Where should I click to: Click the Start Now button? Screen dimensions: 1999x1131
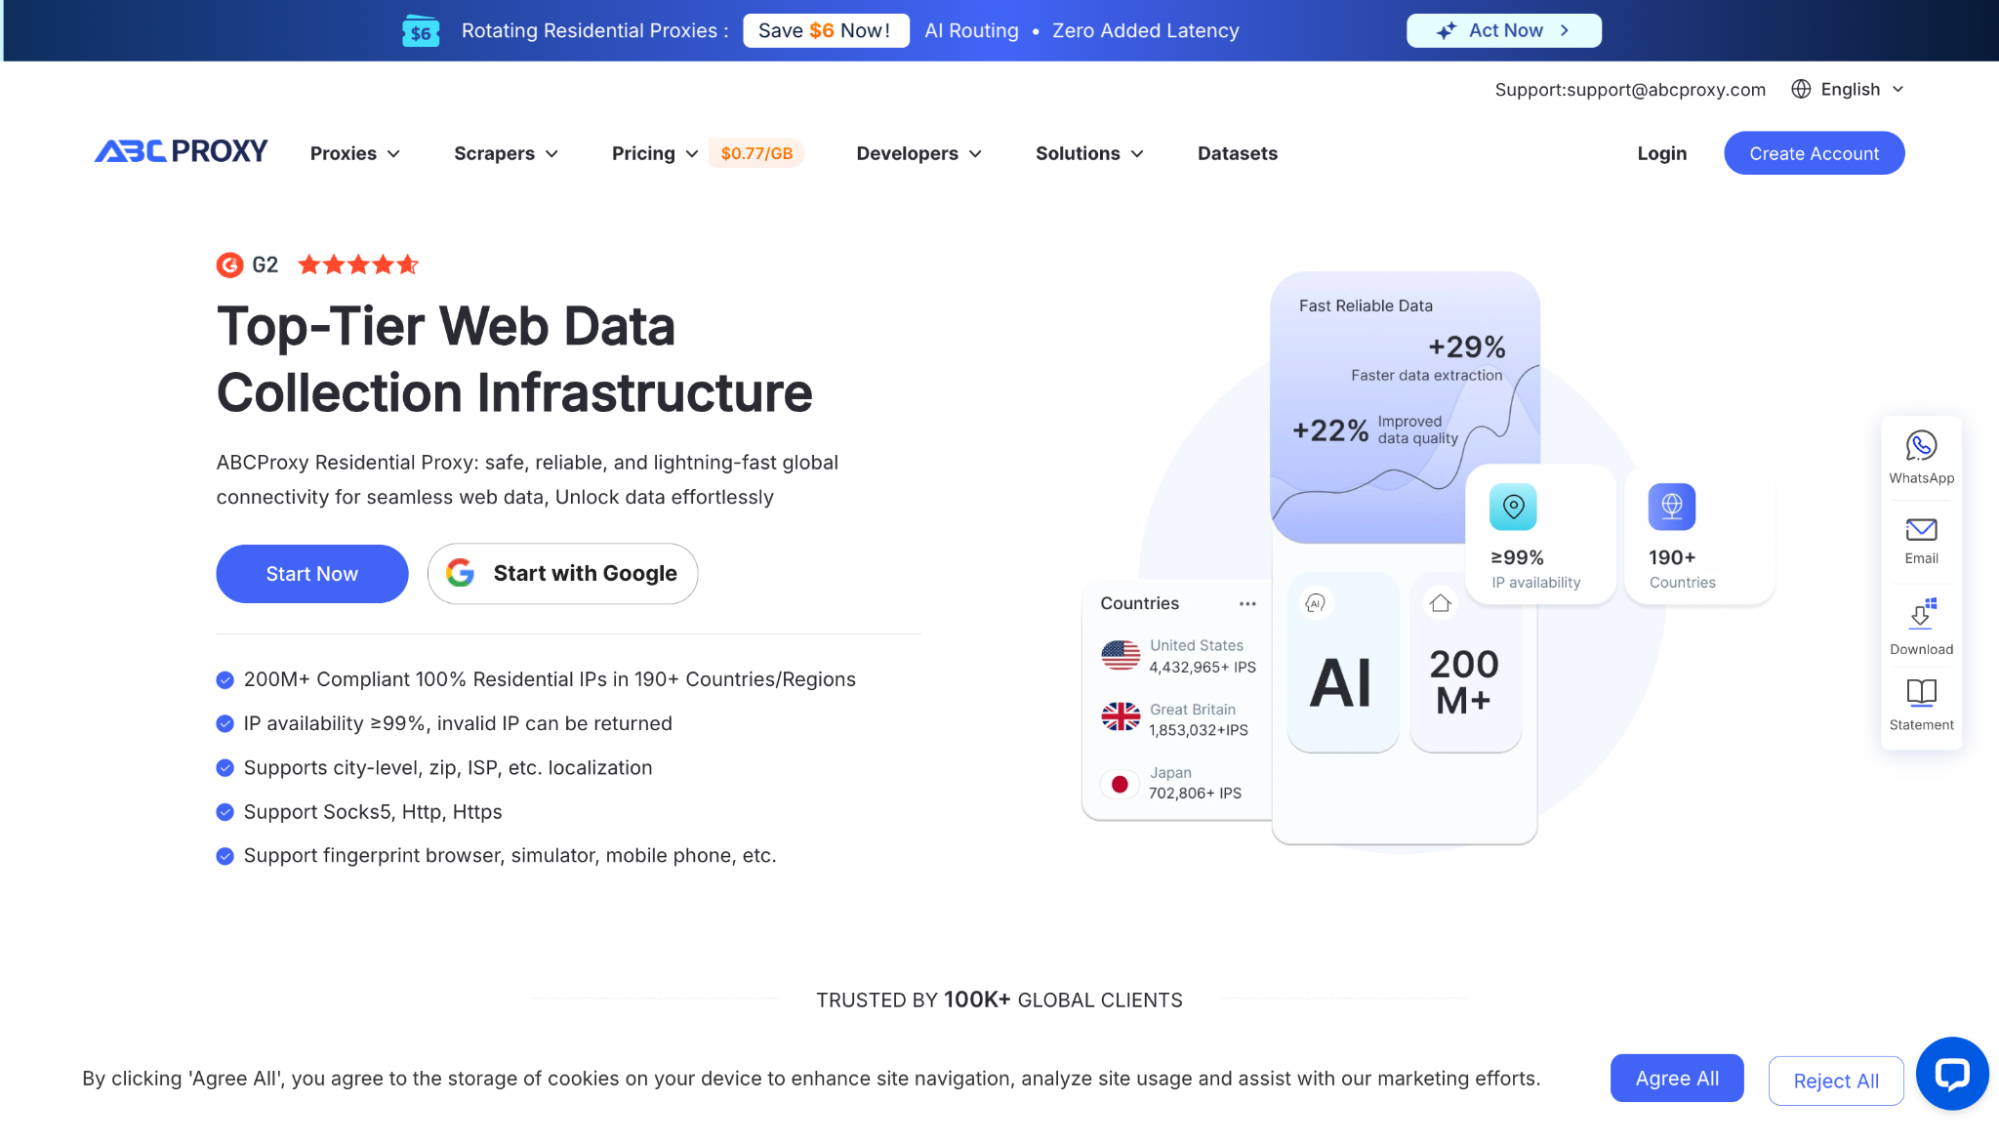tap(312, 573)
